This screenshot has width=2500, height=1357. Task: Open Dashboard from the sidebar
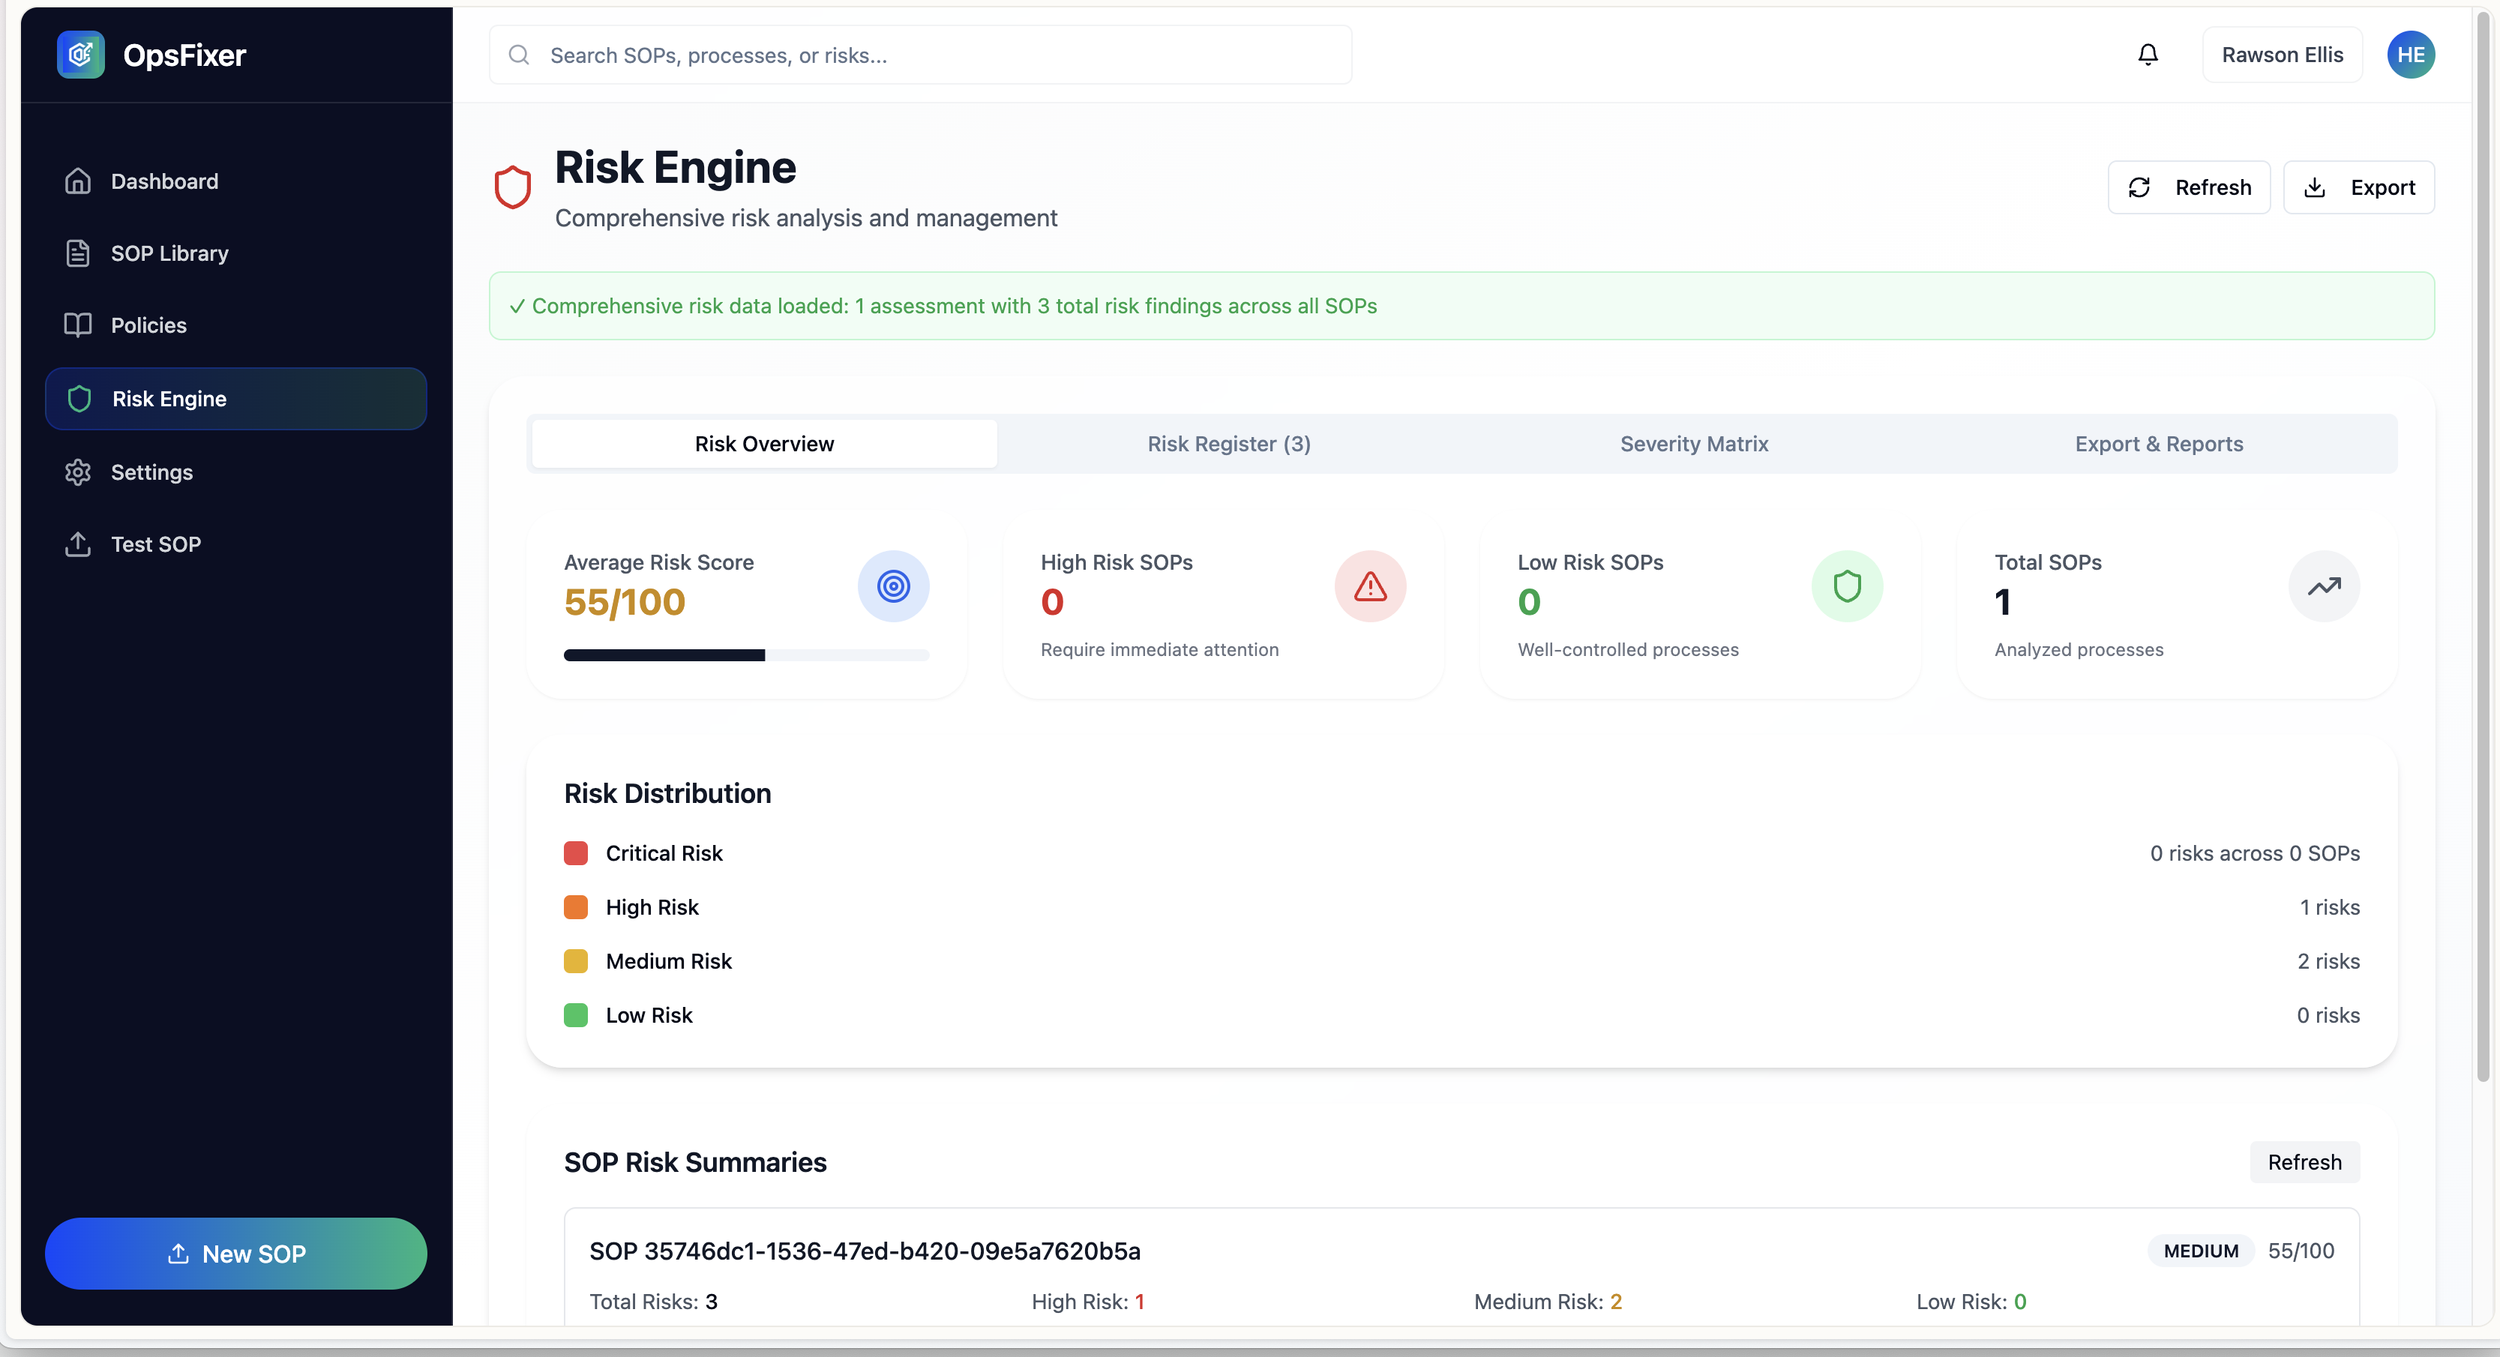[x=164, y=181]
